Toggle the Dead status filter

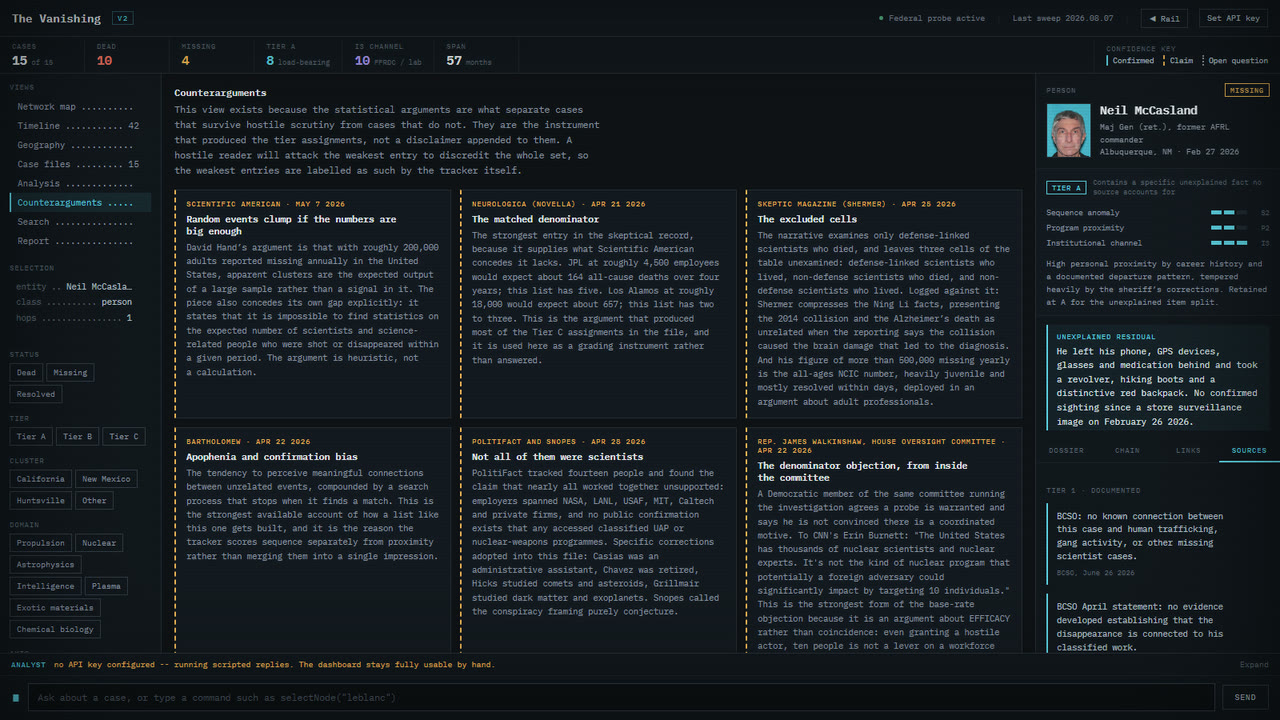point(26,372)
